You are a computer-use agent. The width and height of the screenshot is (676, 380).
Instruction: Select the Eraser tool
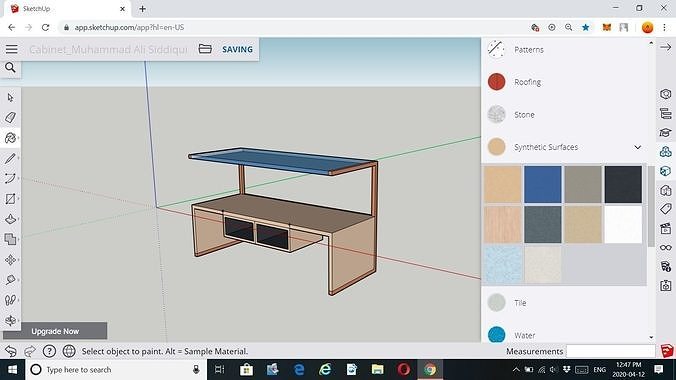pyautogui.click(x=10, y=117)
